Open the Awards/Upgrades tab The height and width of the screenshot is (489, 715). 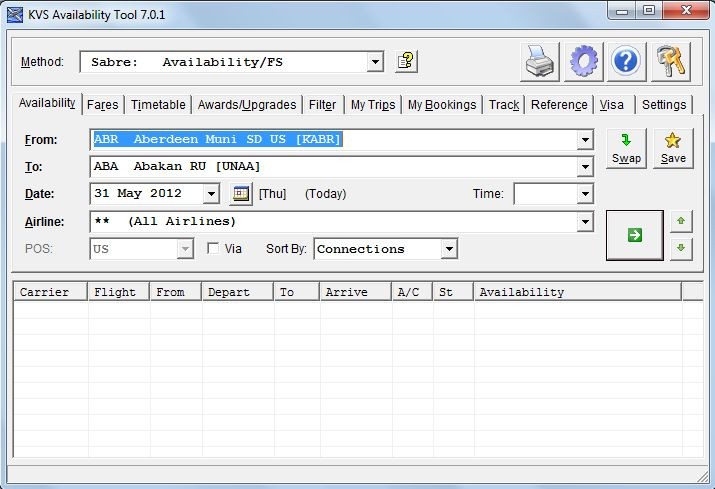[x=247, y=105]
